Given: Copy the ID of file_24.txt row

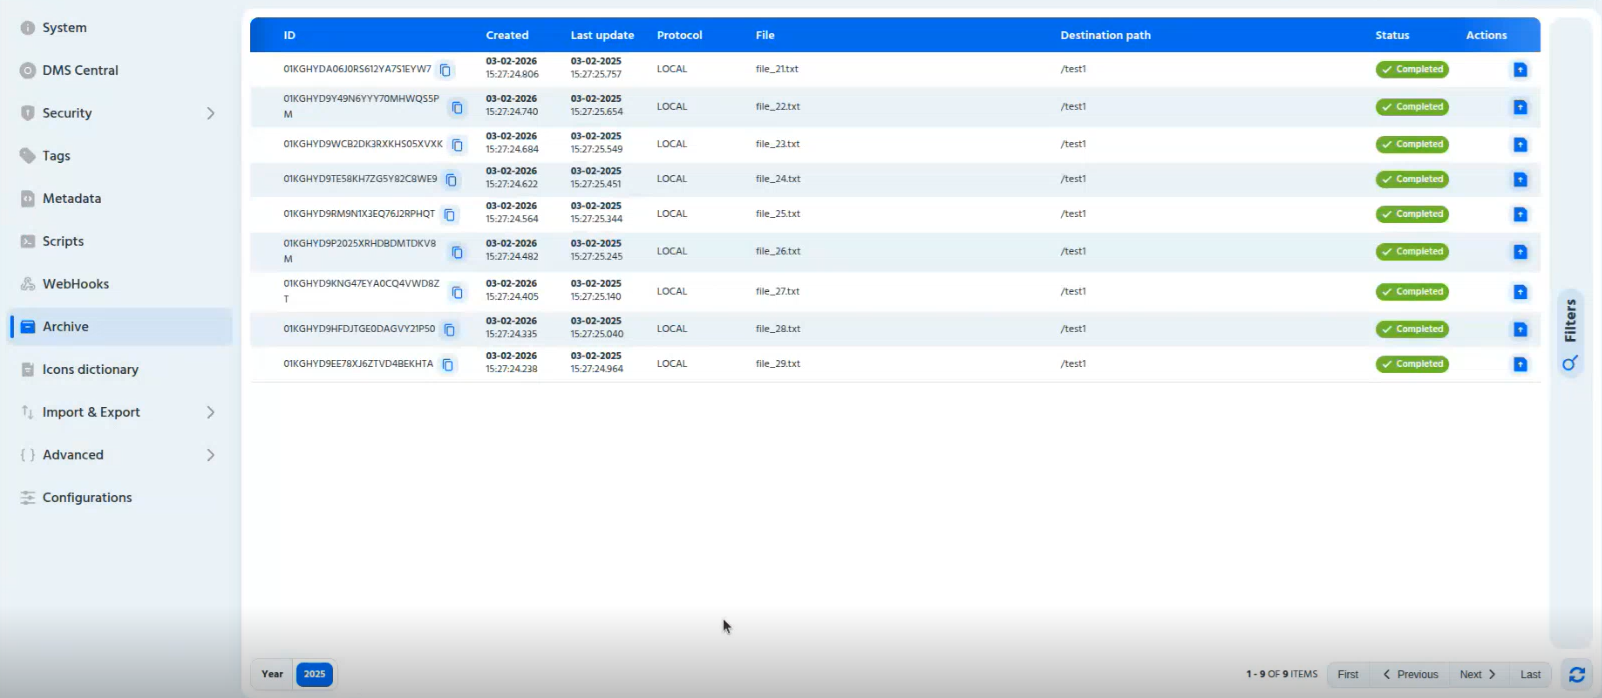Looking at the screenshot, I should point(451,180).
